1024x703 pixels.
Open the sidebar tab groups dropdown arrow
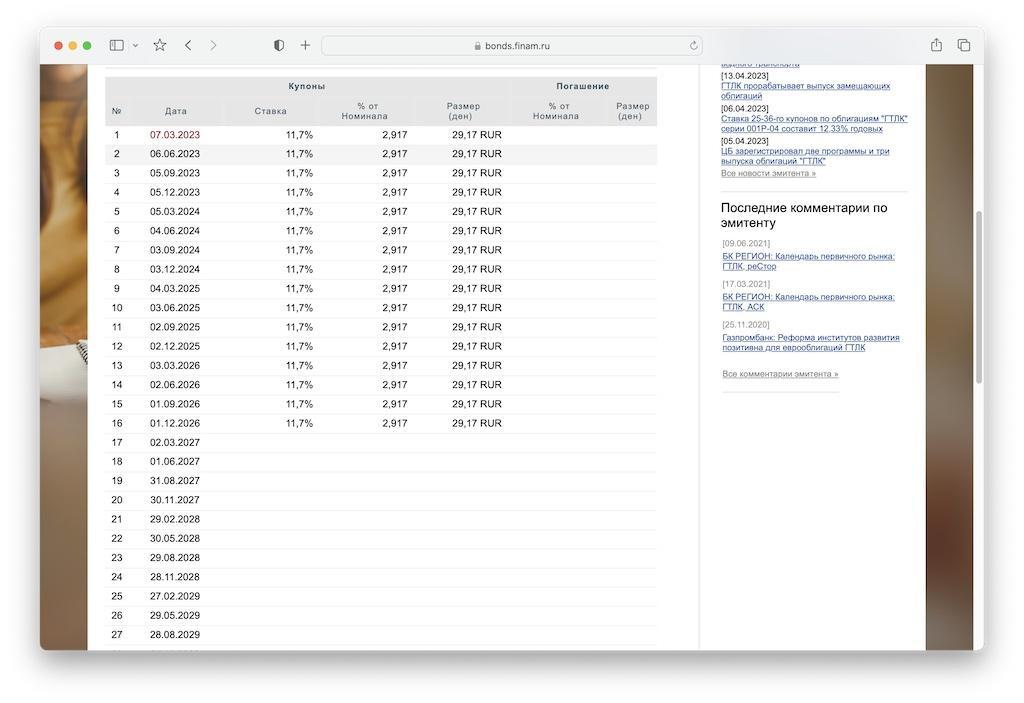click(135, 46)
